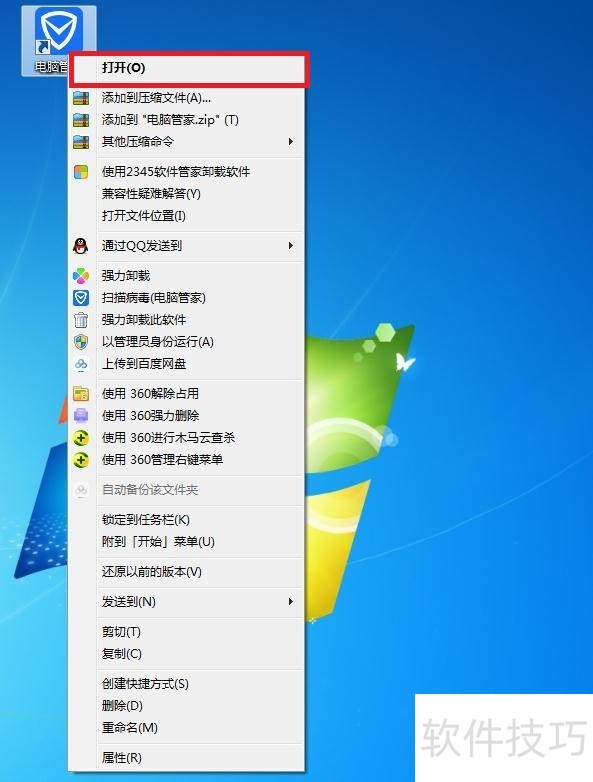Choose 使用 360解除占用
This screenshot has height=782, width=593.
tap(187, 393)
